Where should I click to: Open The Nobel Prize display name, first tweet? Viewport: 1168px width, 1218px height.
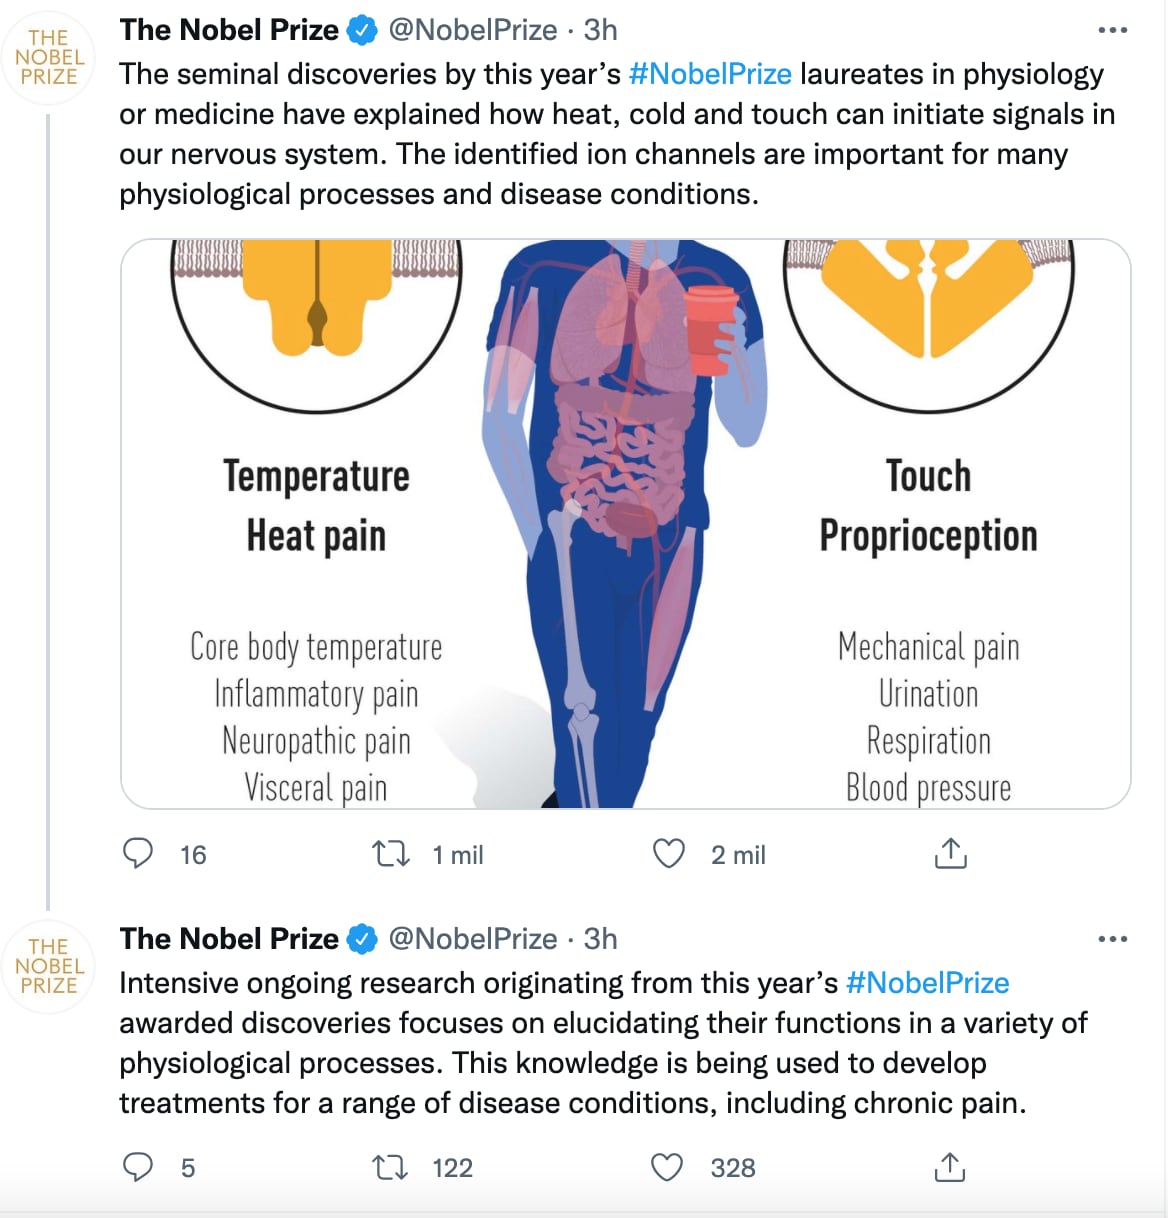pyautogui.click(x=229, y=30)
